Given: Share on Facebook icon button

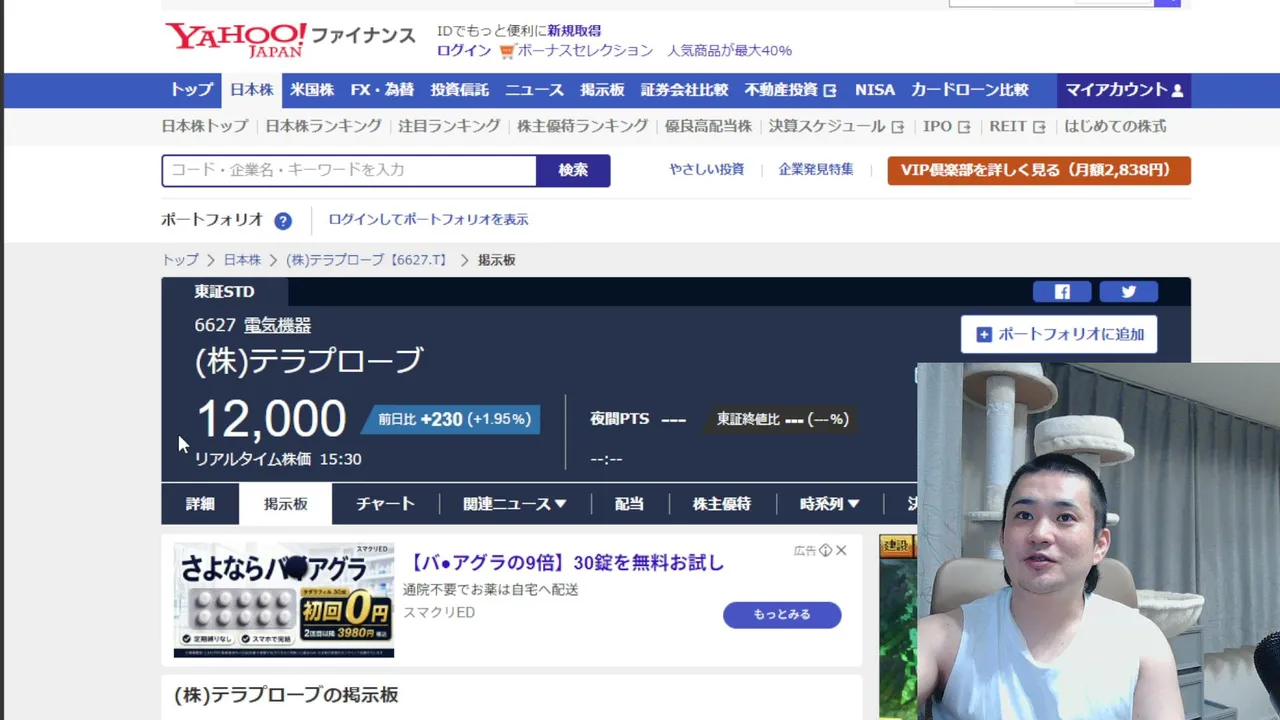Looking at the screenshot, I should [1062, 292].
